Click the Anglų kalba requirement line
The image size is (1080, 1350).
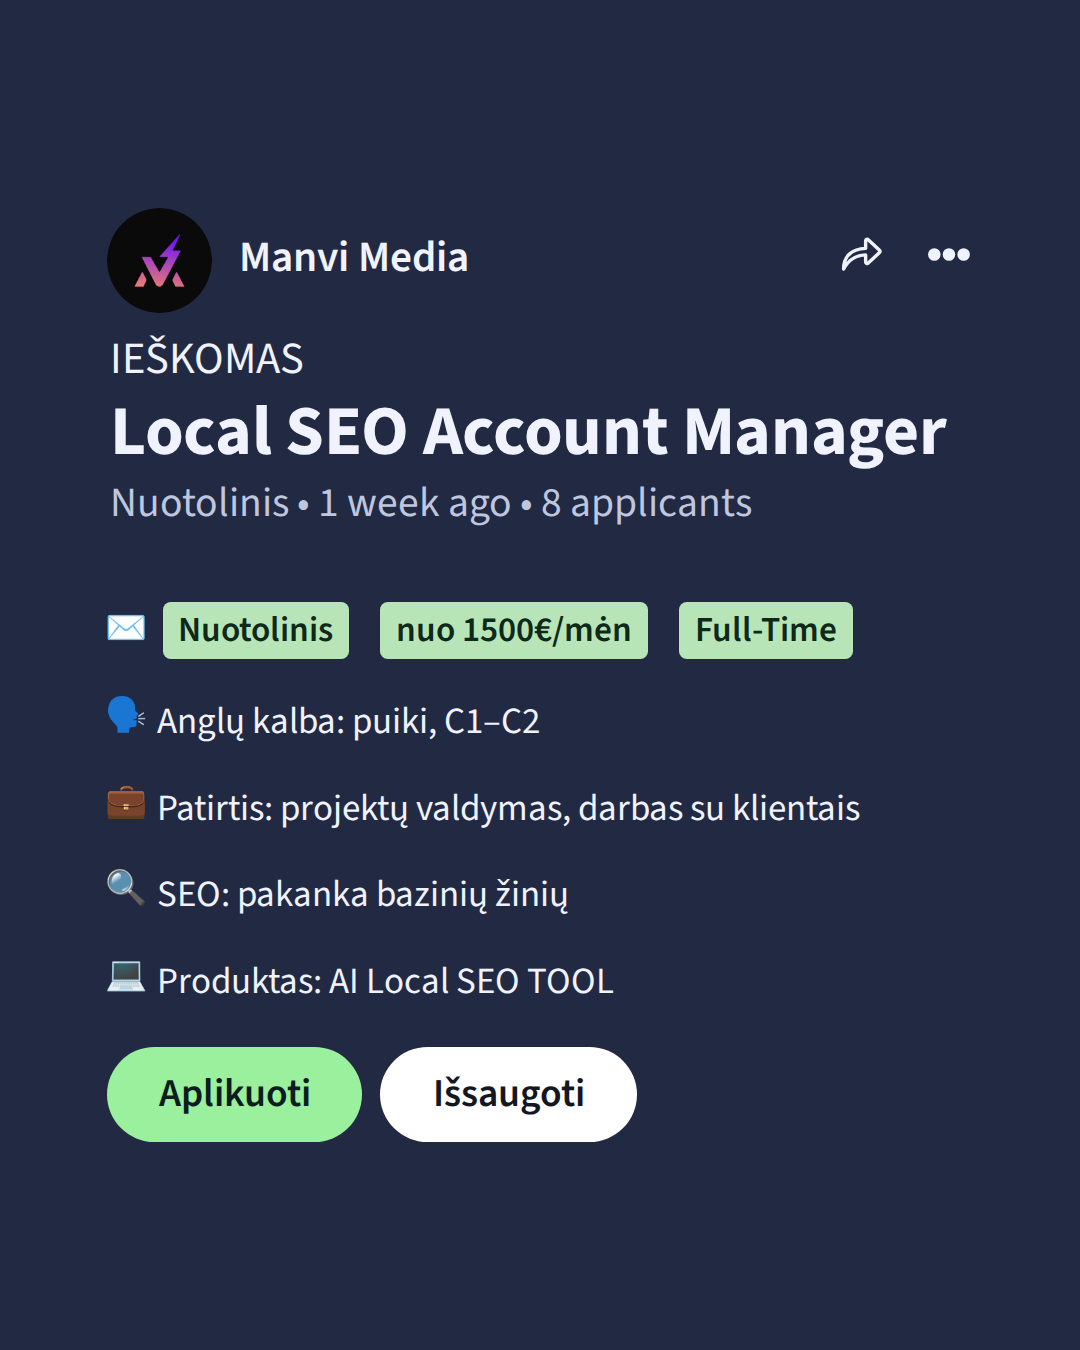click(x=348, y=721)
